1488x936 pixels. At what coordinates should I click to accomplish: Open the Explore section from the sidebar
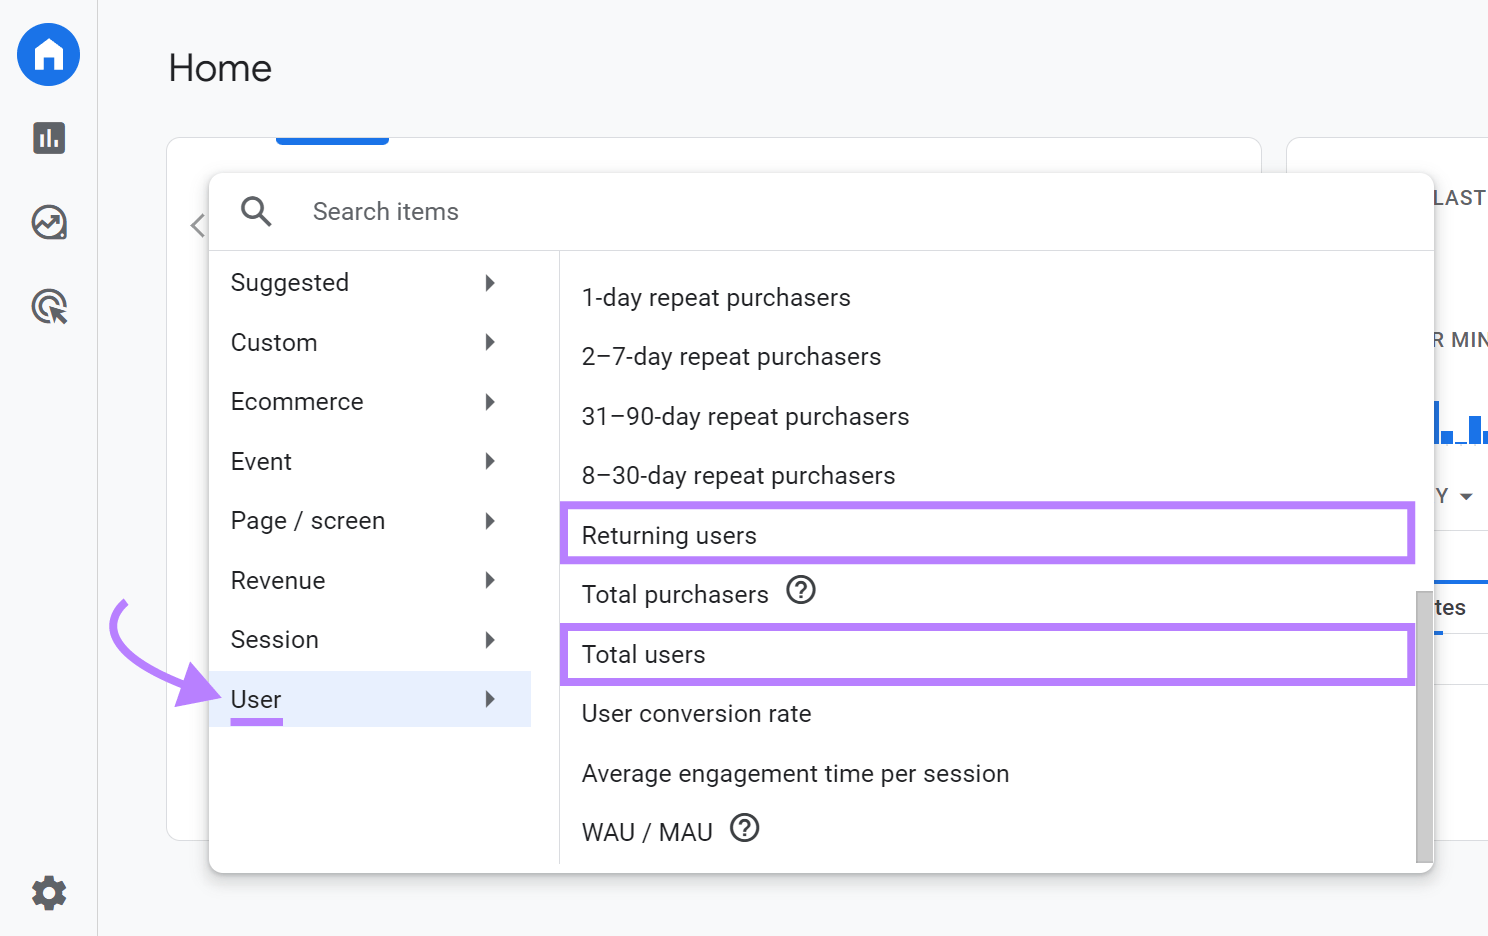(48, 223)
